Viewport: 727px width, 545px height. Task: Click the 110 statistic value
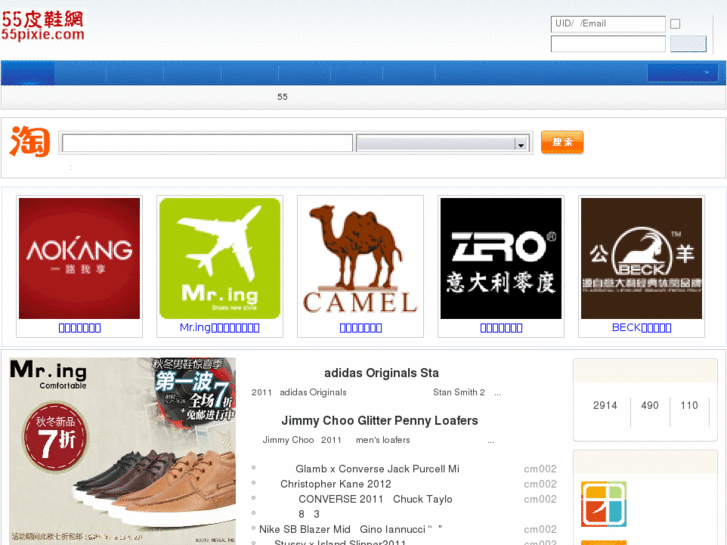pyautogui.click(x=689, y=405)
